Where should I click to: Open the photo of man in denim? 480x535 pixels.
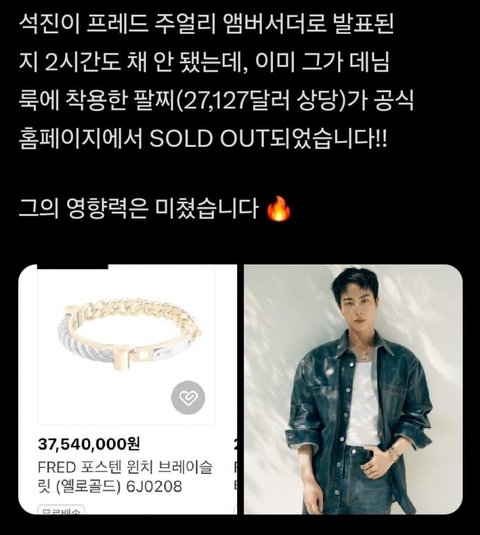[353, 389]
